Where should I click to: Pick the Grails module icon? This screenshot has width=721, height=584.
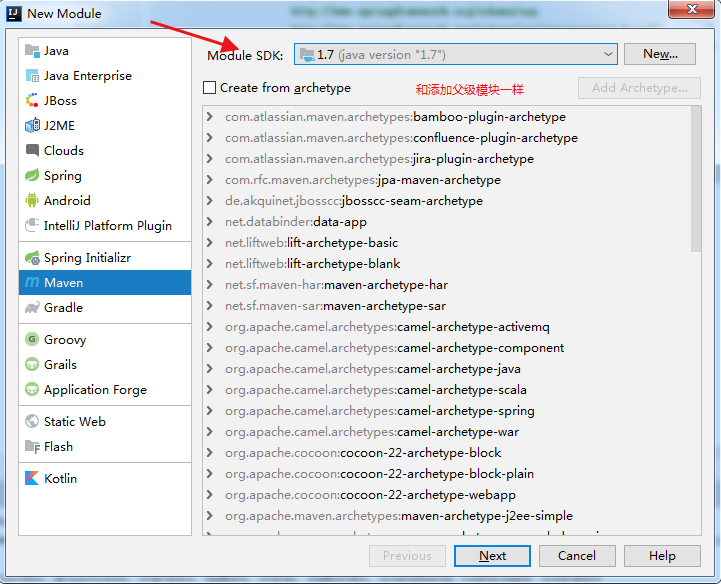(32, 364)
